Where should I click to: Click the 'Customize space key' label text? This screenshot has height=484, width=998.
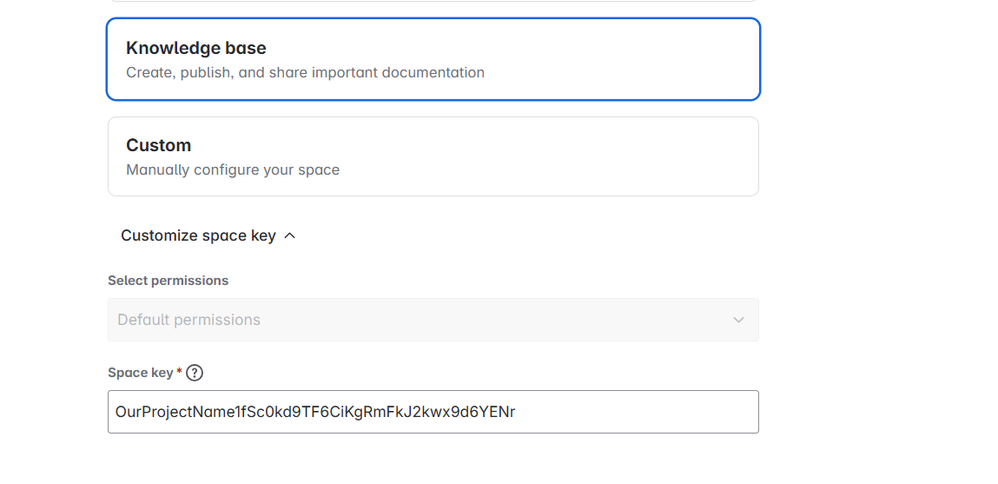[x=198, y=236]
